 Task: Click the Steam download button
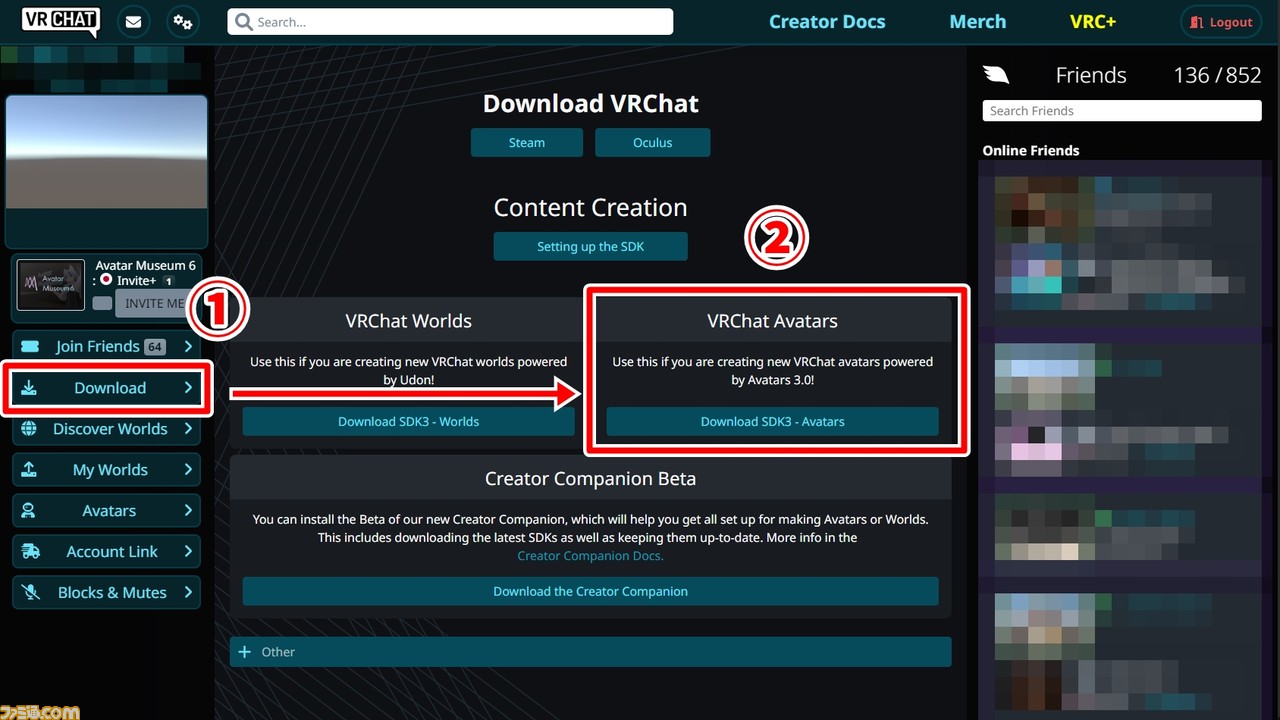[527, 142]
